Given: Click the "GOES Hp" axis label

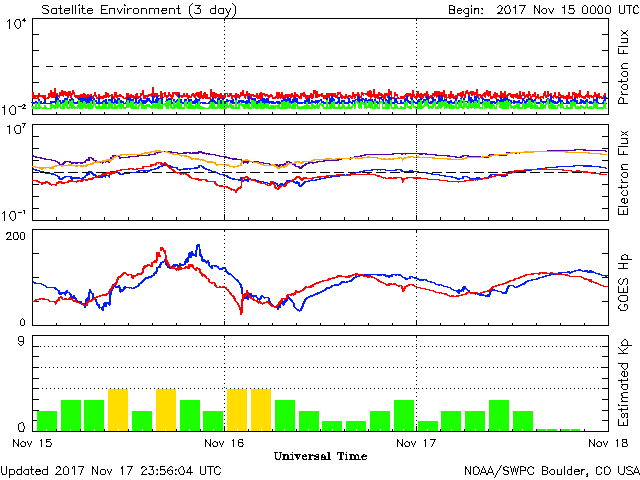Looking at the screenshot, I should [x=623, y=282].
